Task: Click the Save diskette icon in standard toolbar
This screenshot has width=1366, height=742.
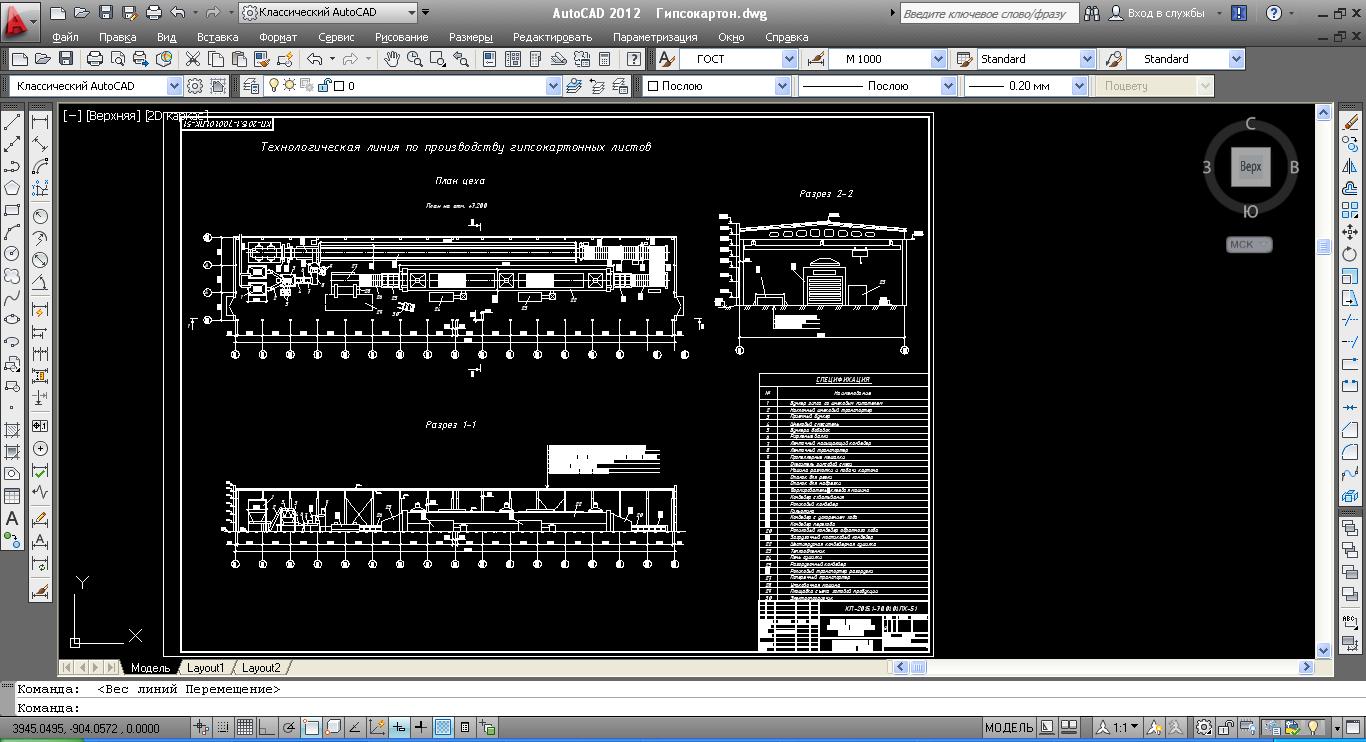Action: pyautogui.click(x=66, y=59)
